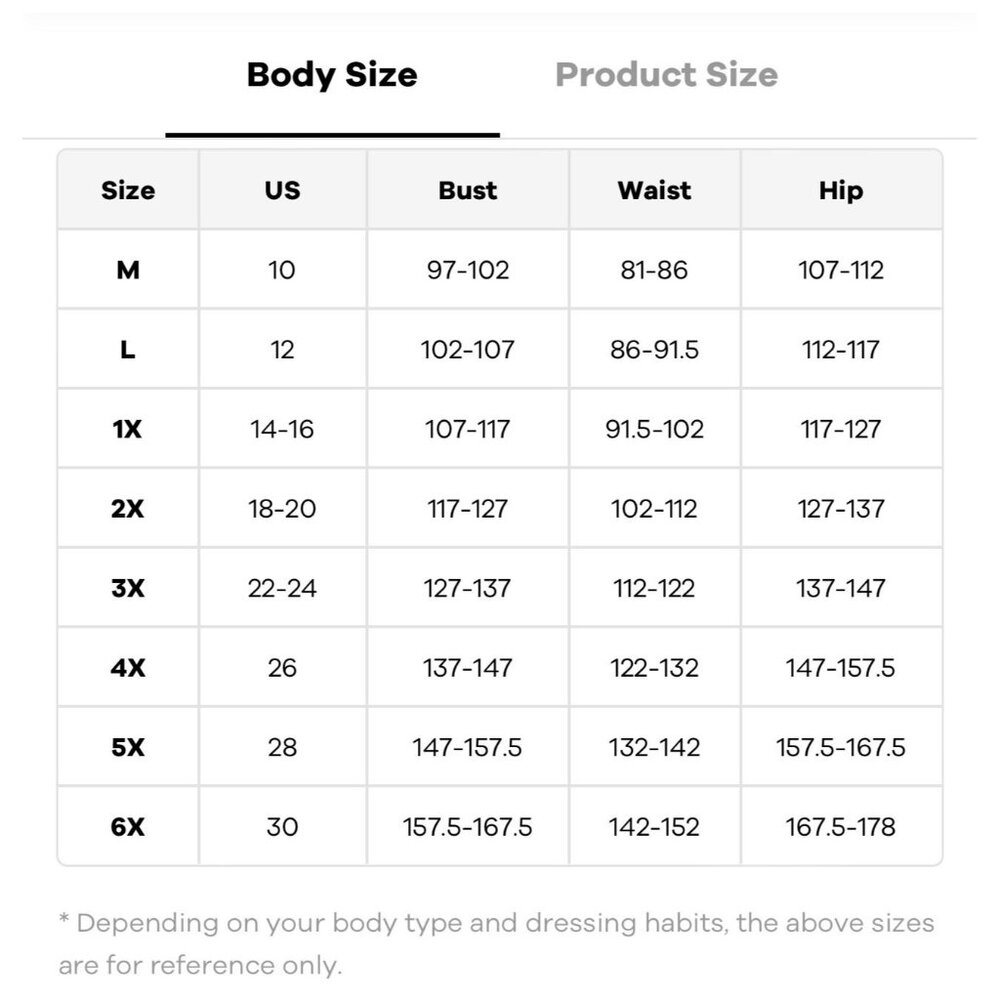The height and width of the screenshot is (1000, 1000).
Task: Click the Bust column header
Action: pos(467,190)
